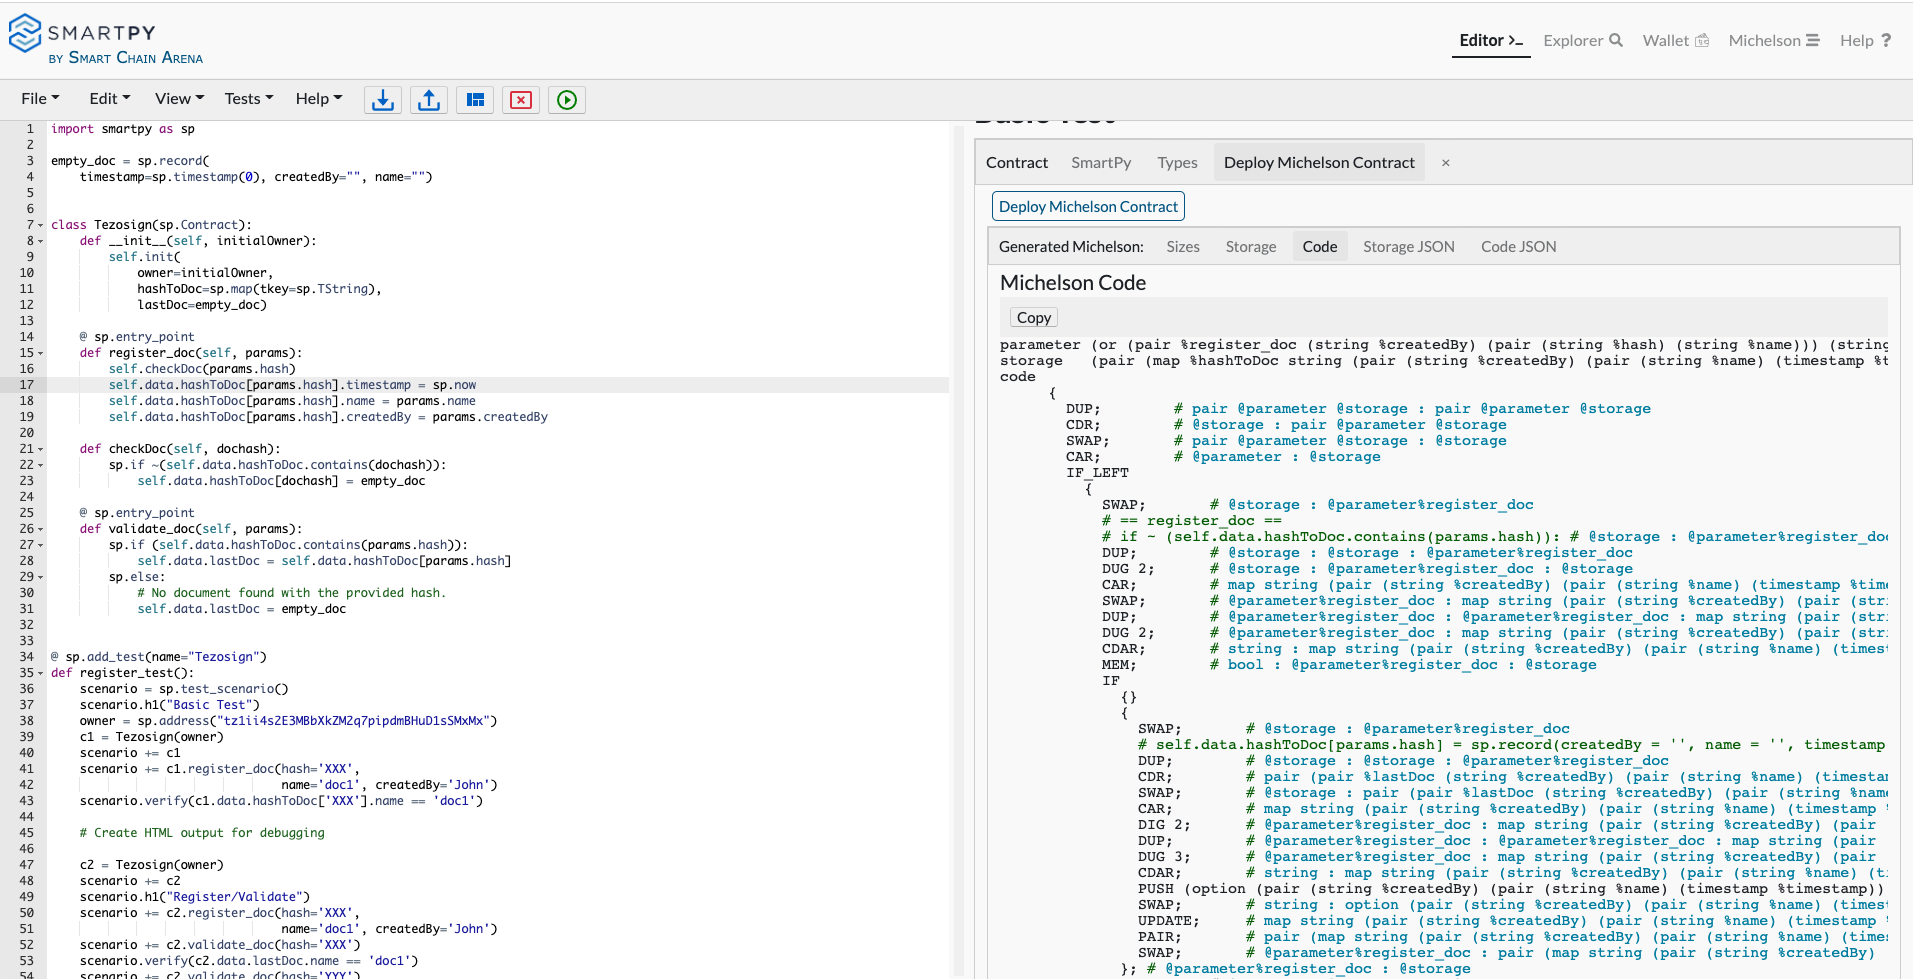Open the File menu

[x=40, y=99]
